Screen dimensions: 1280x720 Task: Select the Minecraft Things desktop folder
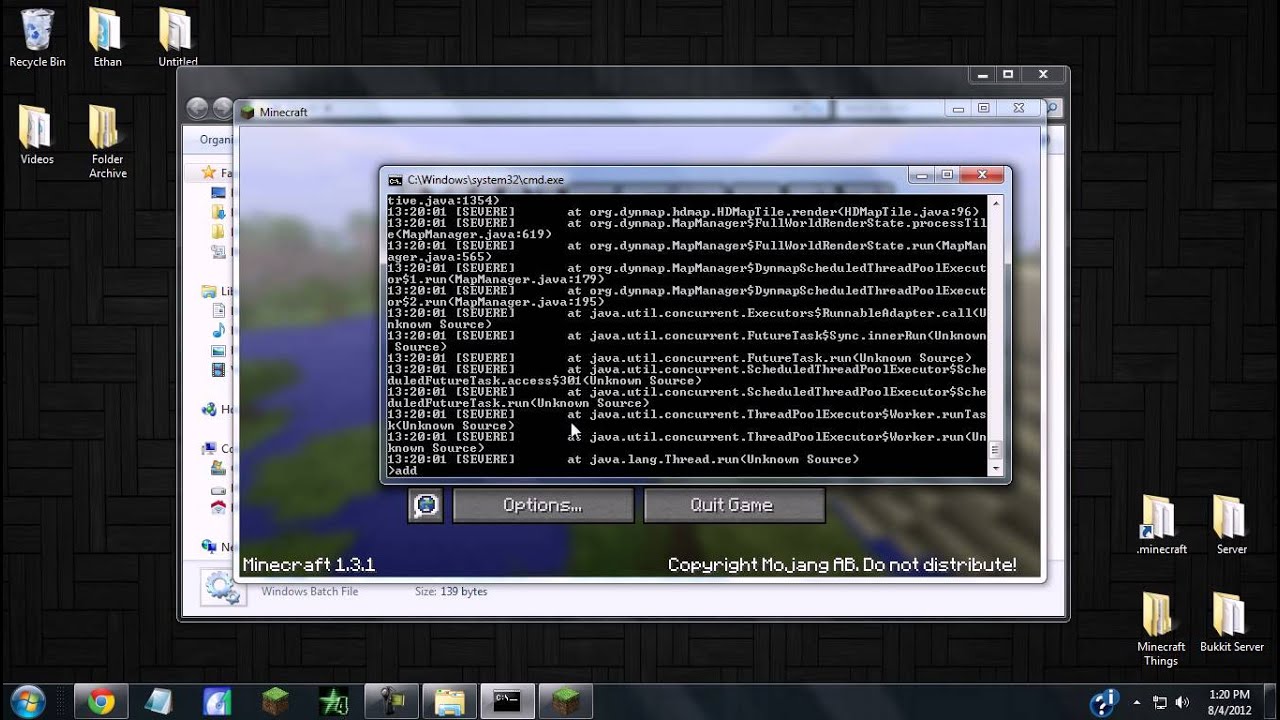pyautogui.click(x=1161, y=629)
